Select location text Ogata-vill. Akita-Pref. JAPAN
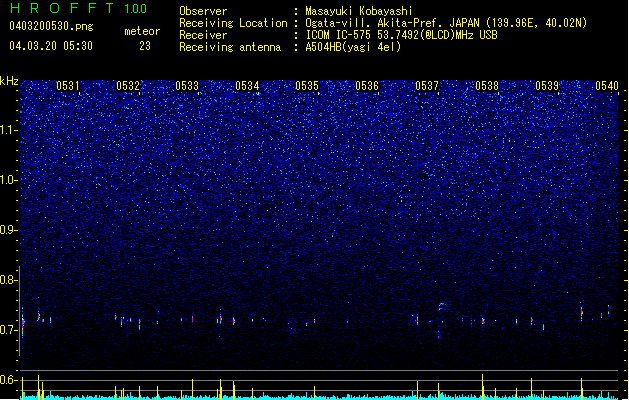This screenshot has height=400, width=629. (392, 23)
